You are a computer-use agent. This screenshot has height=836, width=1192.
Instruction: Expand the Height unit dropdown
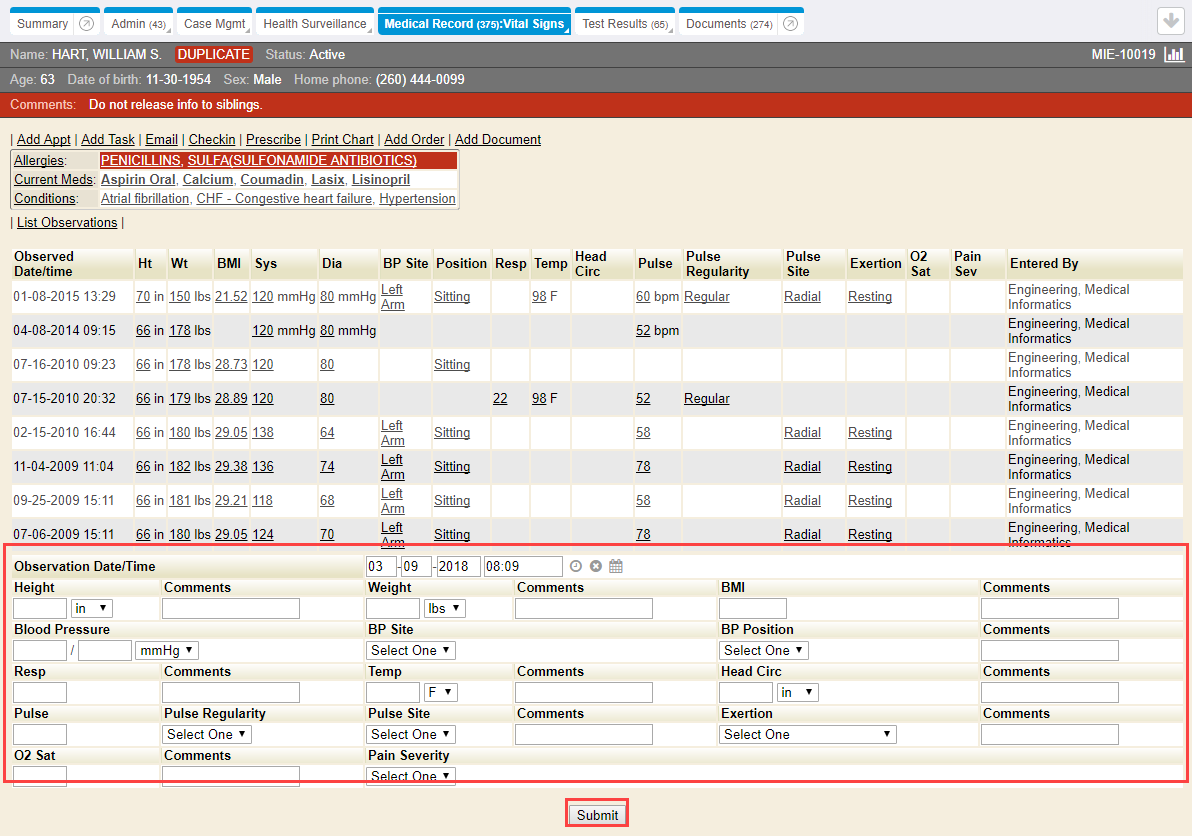(x=91, y=608)
